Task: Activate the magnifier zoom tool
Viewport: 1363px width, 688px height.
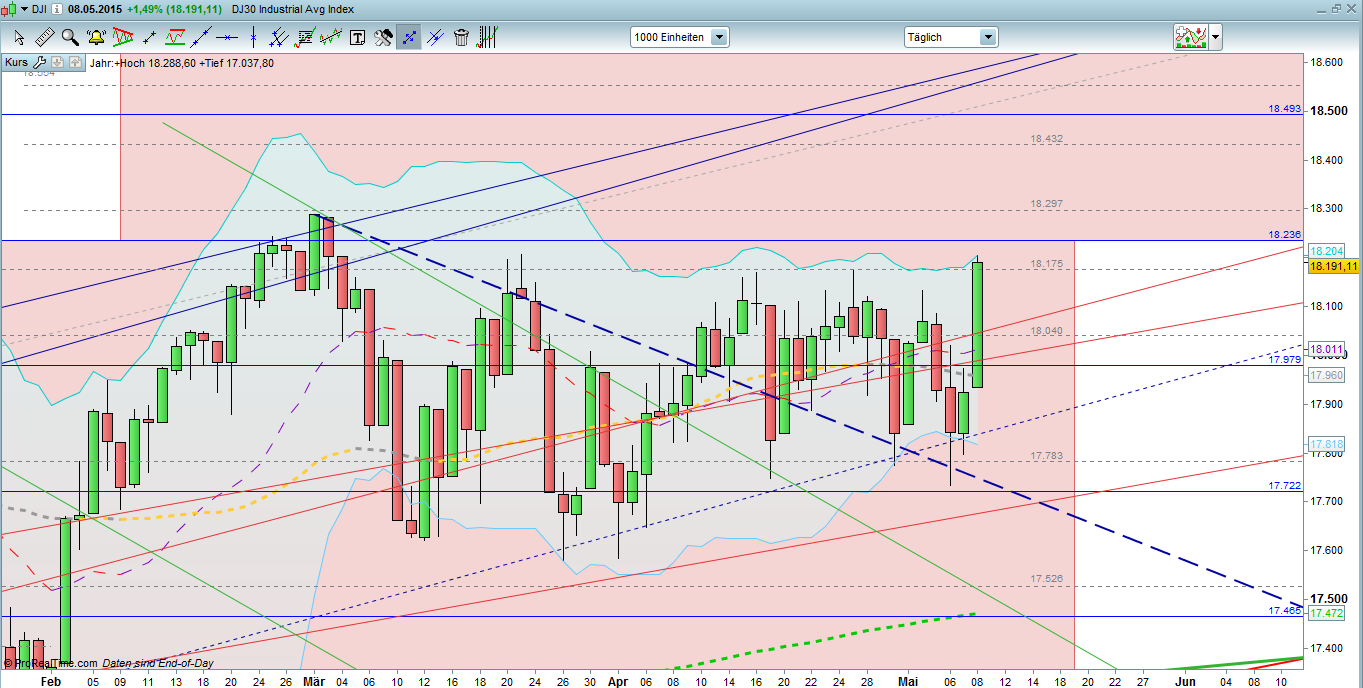Action: click(70, 38)
